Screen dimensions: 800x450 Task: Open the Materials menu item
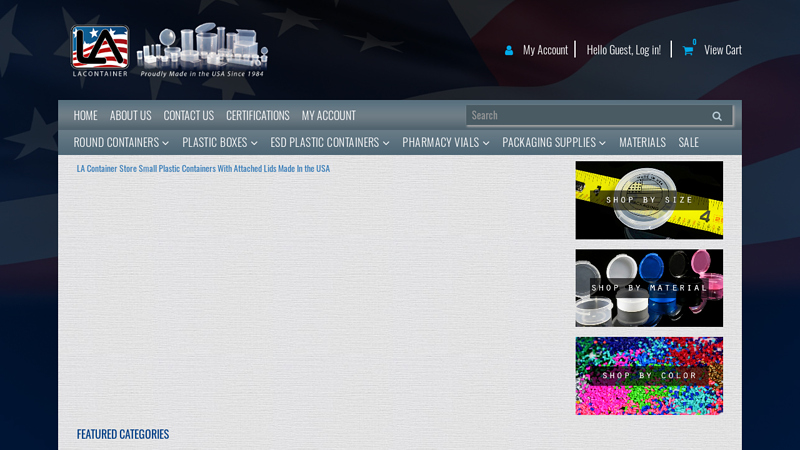coord(643,143)
